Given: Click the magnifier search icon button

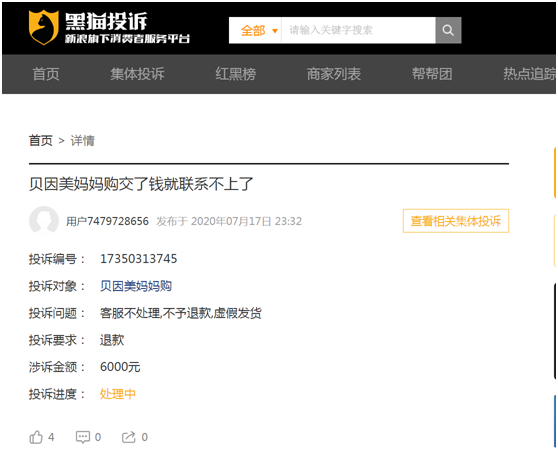Looking at the screenshot, I should click(448, 30).
